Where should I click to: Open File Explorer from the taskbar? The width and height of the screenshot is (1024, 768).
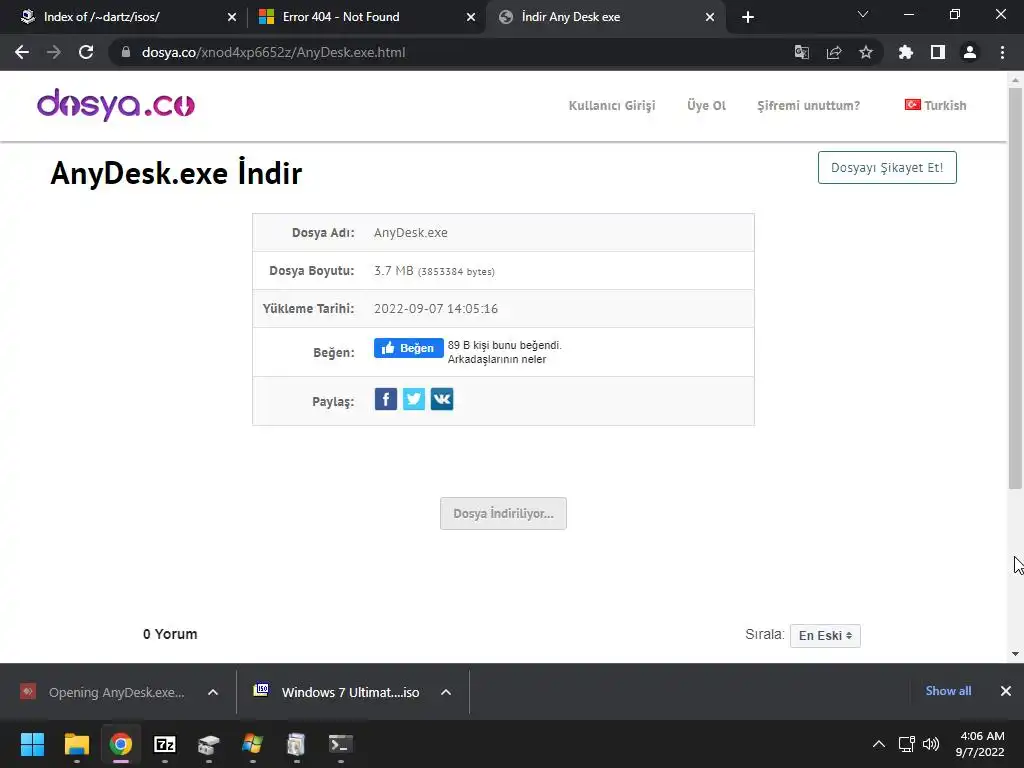tap(76, 744)
